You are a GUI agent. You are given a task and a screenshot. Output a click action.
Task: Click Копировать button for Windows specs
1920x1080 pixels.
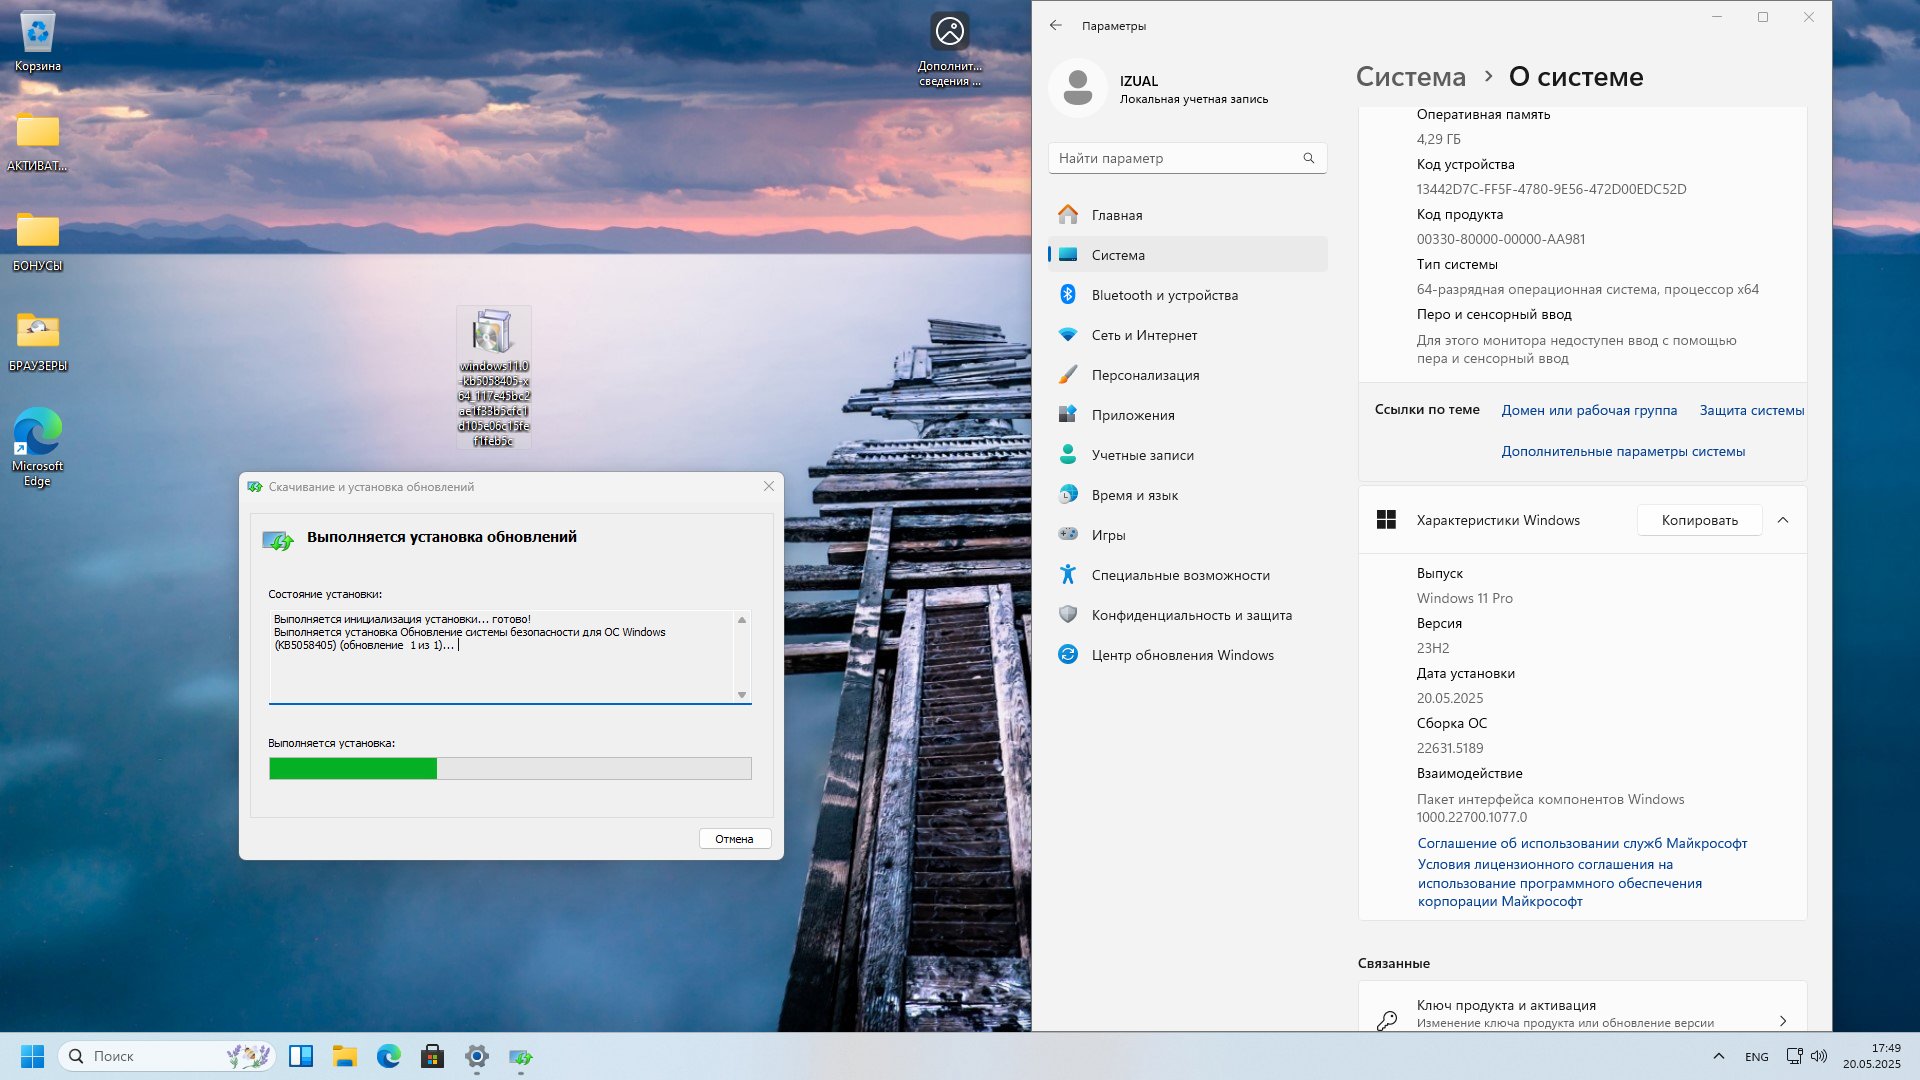[1699, 520]
